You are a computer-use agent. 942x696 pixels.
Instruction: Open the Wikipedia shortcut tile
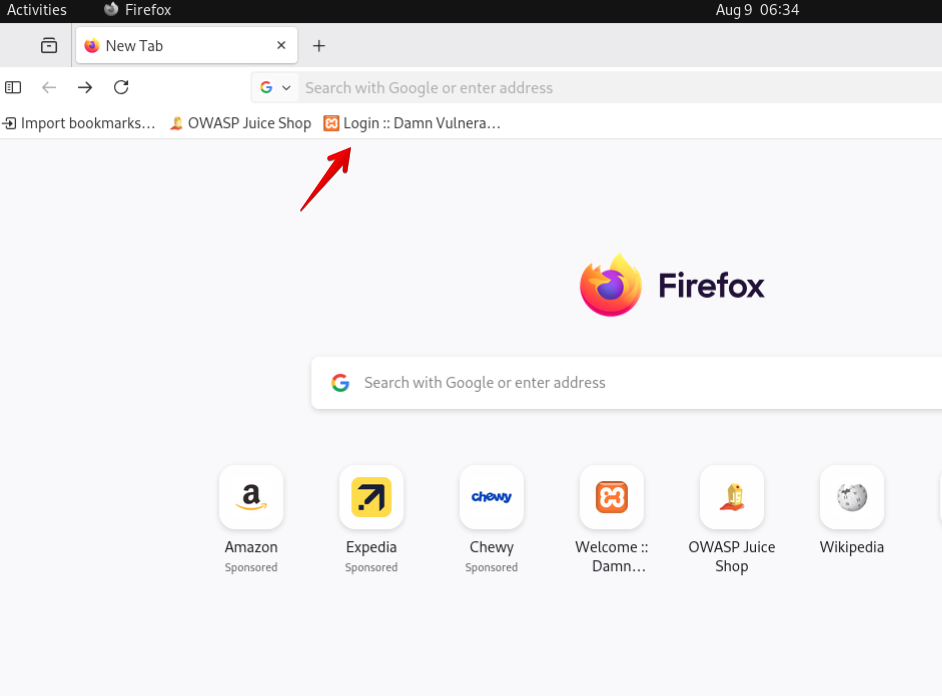851,497
